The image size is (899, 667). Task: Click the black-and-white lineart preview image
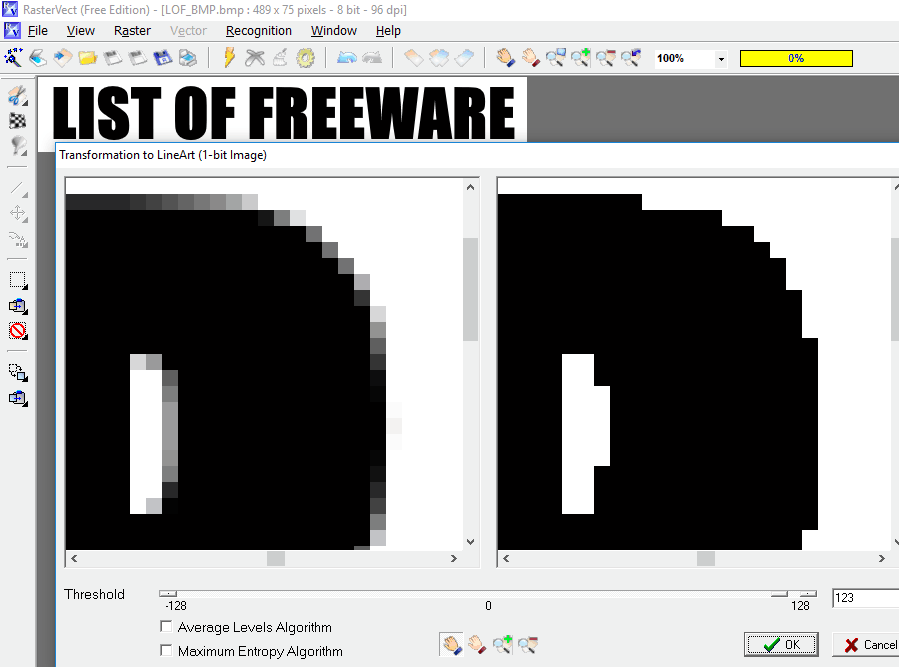(x=695, y=364)
